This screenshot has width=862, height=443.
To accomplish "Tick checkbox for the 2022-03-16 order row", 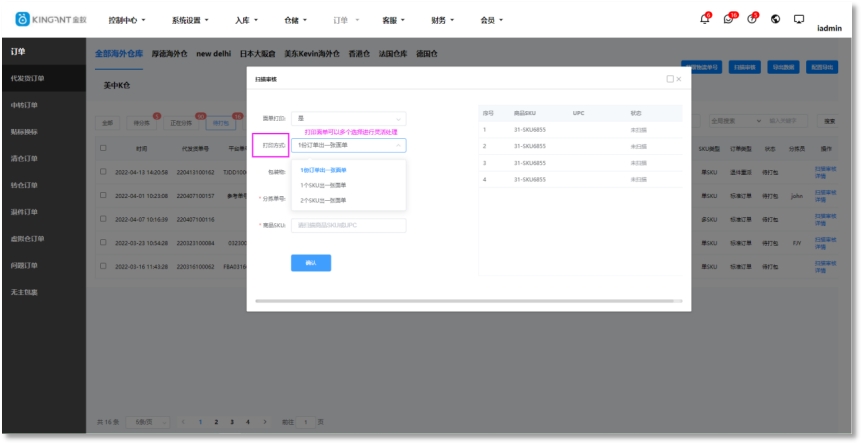I will (103, 267).
